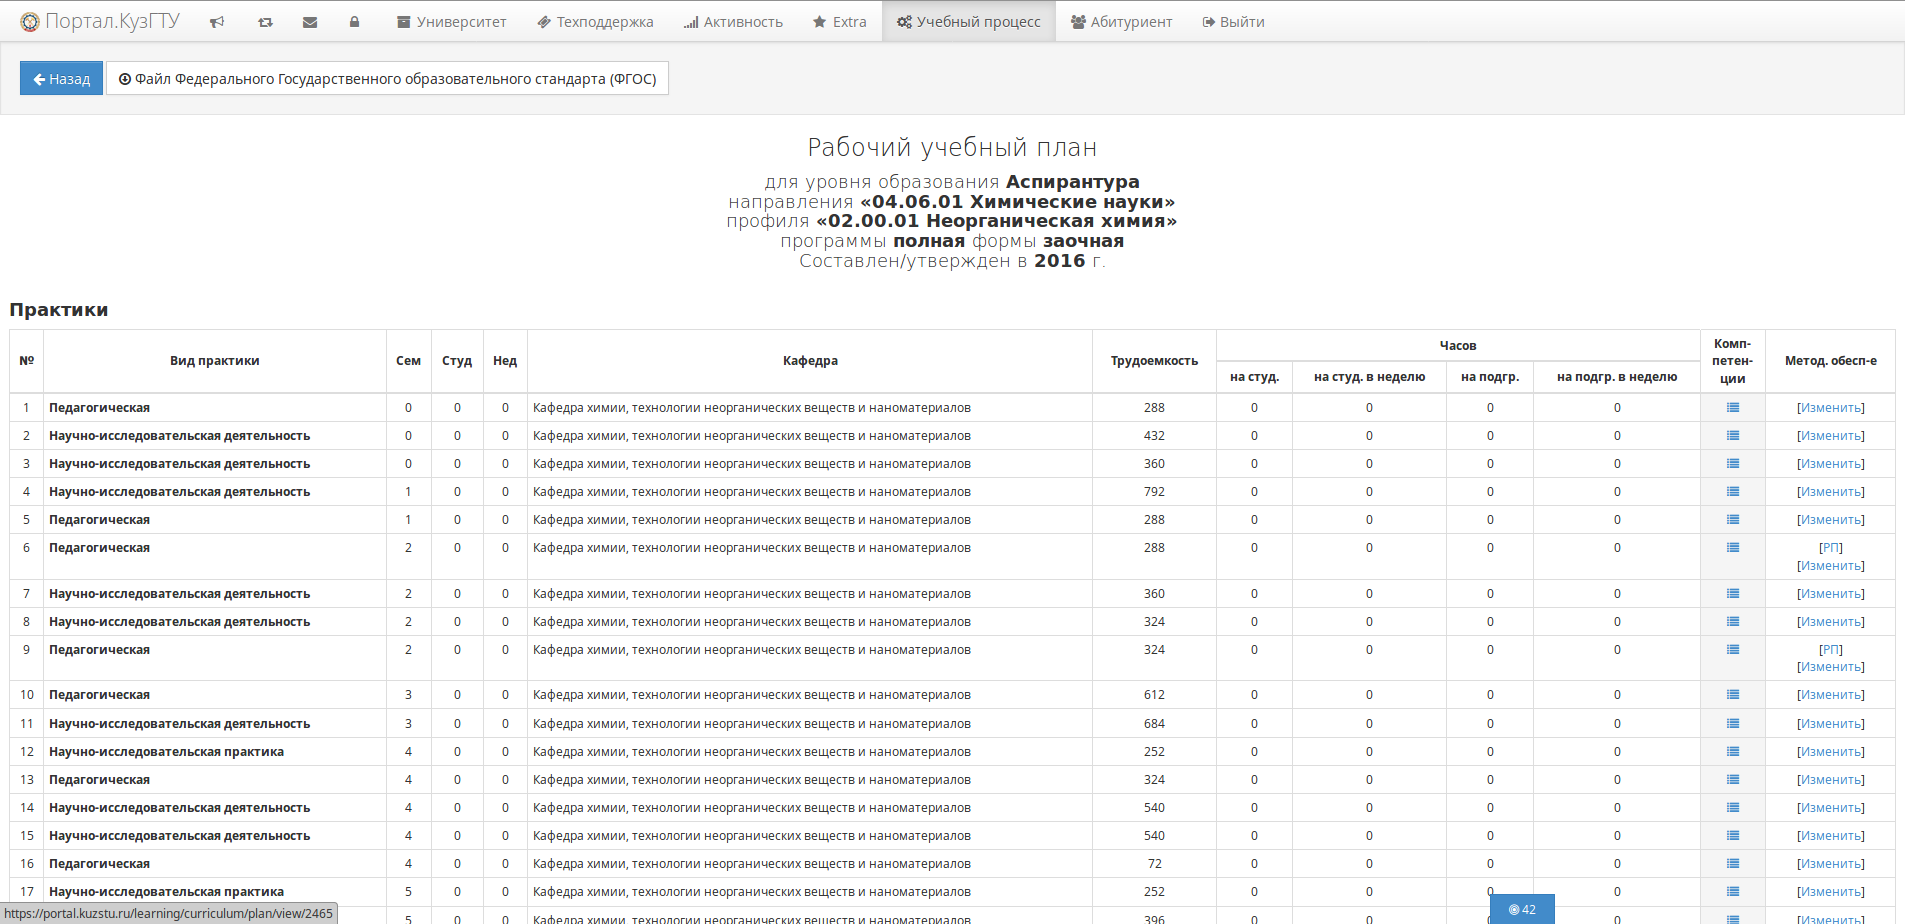The width and height of the screenshot is (1905, 924).
Task: Click the Назад back button
Action: click(x=61, y=79)
